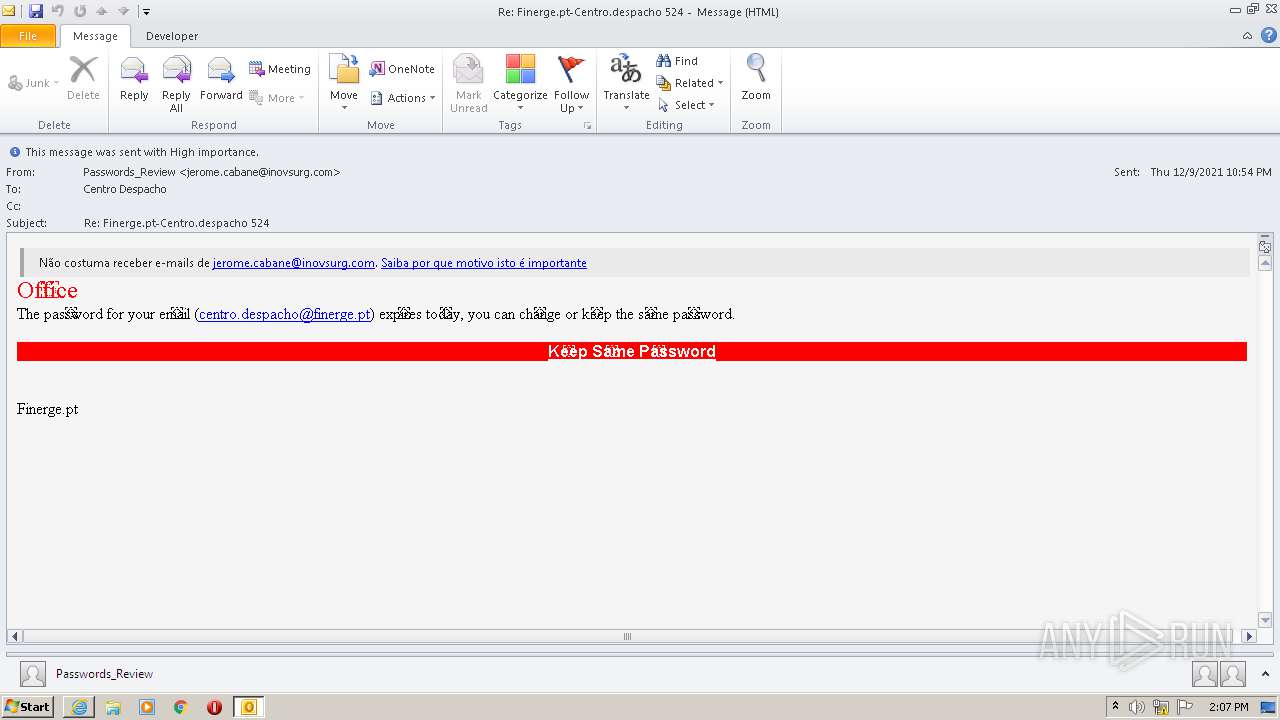The image size is (1280, 720).
Task: Click the volume icon in system tray
Action: pyautogui.click(x=1137, y=707)
